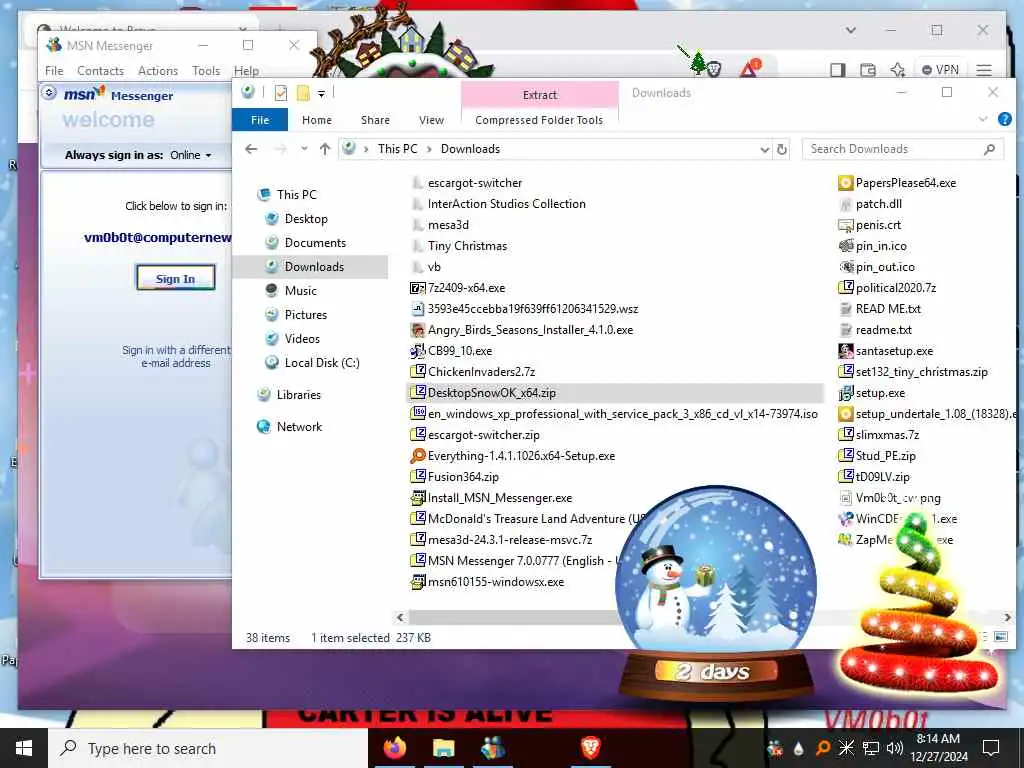Open the Brave tab search chevron
This screenshot has width=1024, height=768.
tap(850, 30)
